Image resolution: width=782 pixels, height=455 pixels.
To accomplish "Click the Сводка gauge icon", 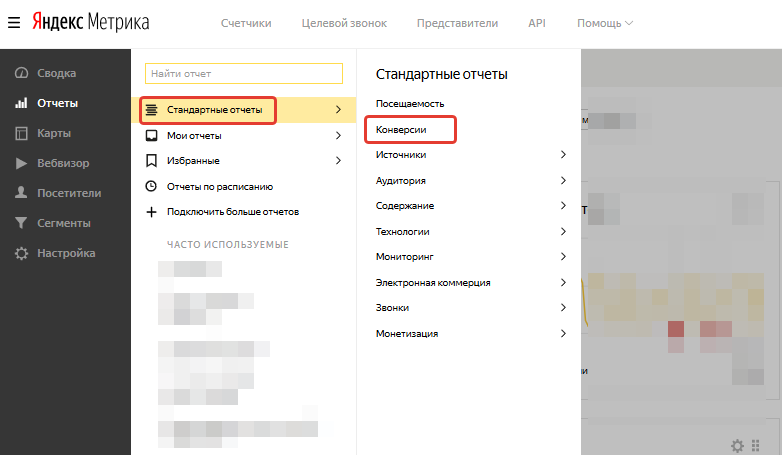I will point(21,73).
